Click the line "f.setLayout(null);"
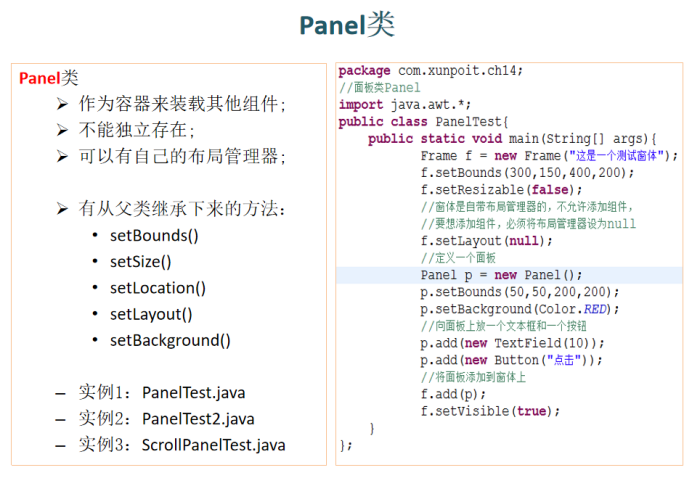The image size is (692, 479). [x=486, y=241]
